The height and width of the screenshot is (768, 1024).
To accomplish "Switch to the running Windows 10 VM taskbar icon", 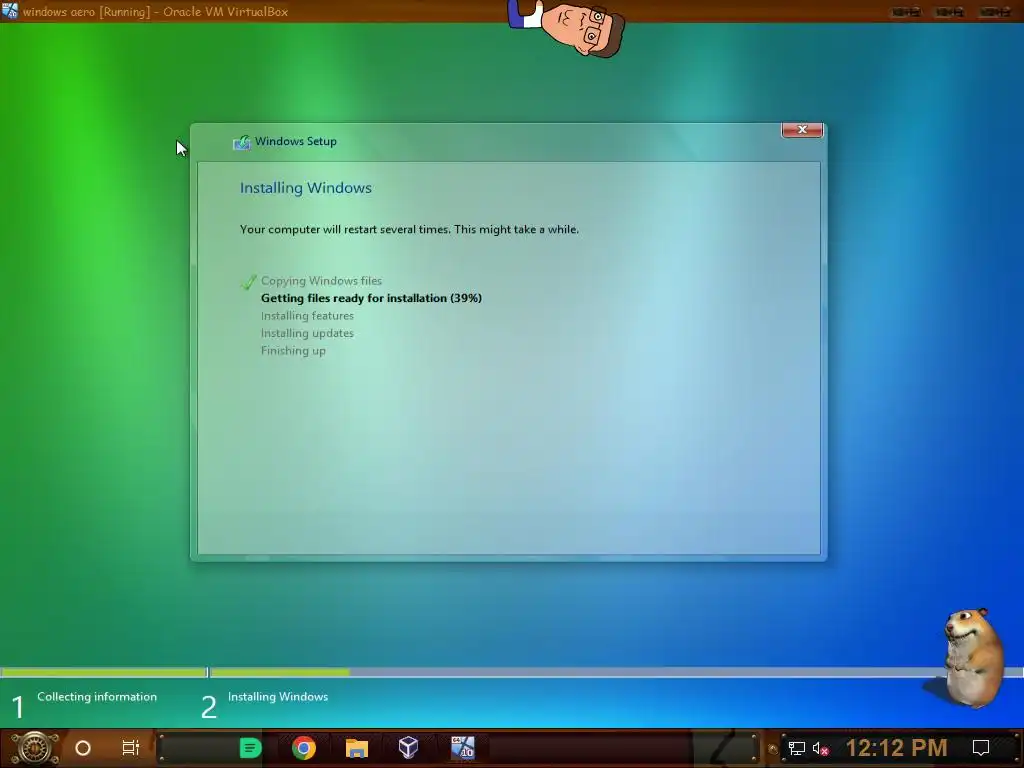I will [462, 748].
